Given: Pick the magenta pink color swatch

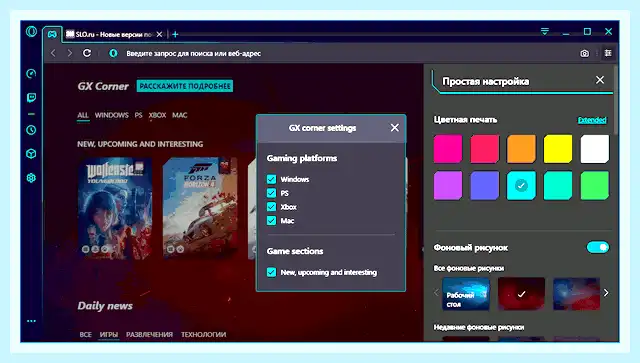Looking at the screenshot, I should point(448,149).
